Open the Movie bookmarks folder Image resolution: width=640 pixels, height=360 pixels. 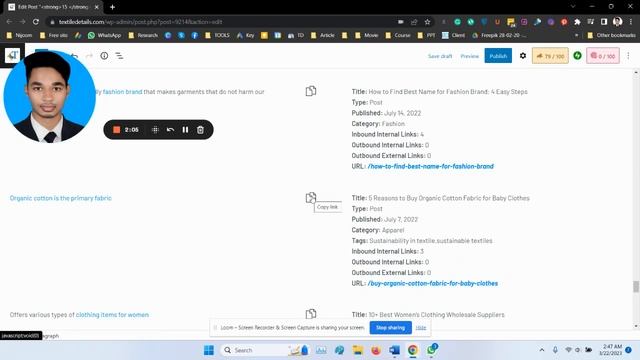(x=367, y=35)
